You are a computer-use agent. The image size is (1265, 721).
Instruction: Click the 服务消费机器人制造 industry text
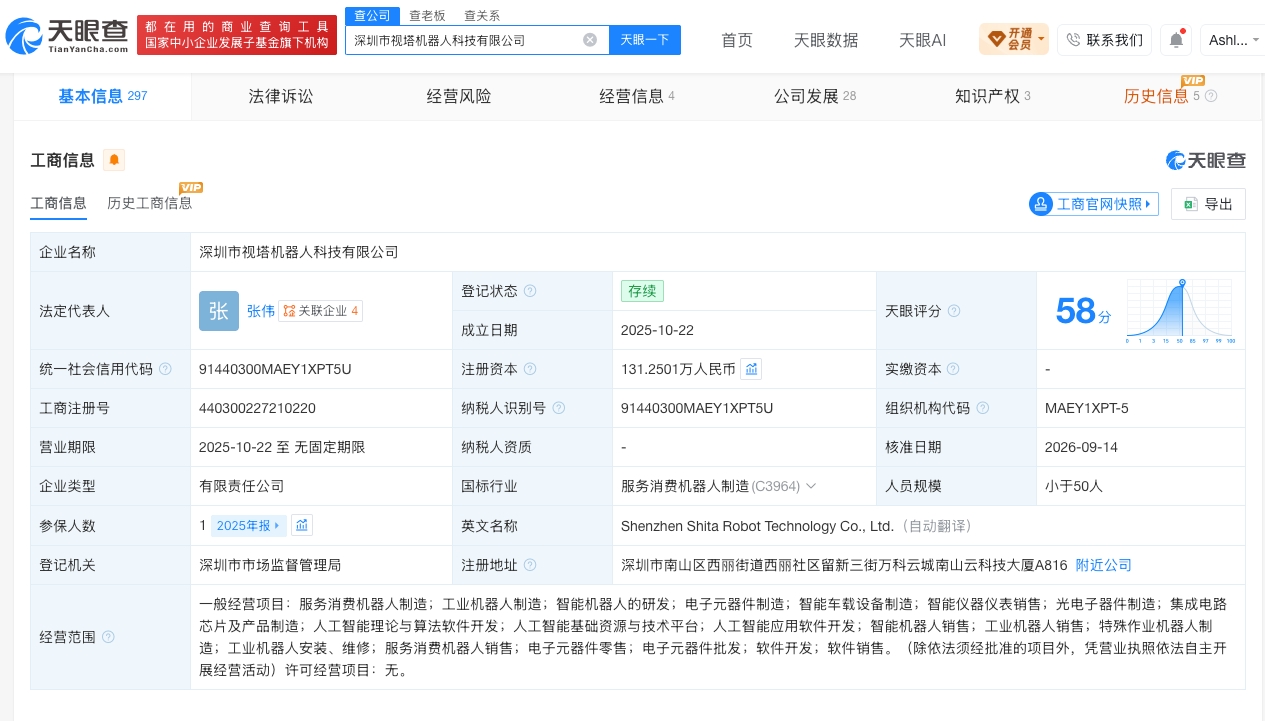(x=685, y=486)
